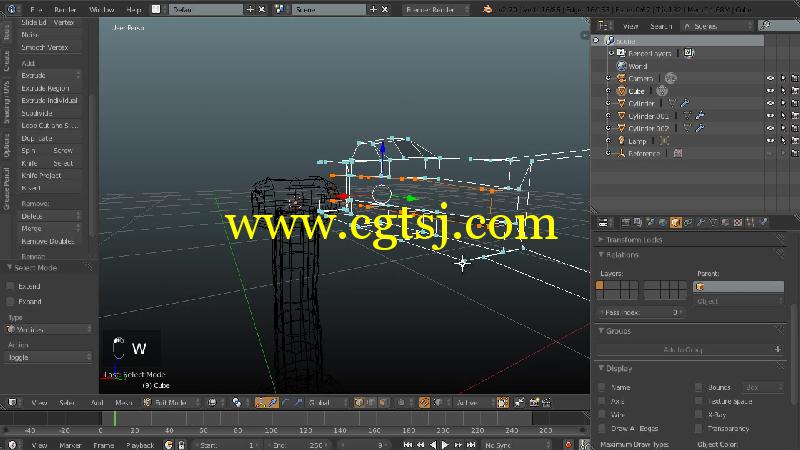Select the translate manipulator arrow icon
Viewport: 800px width, 450px height.
coord(272,403)
